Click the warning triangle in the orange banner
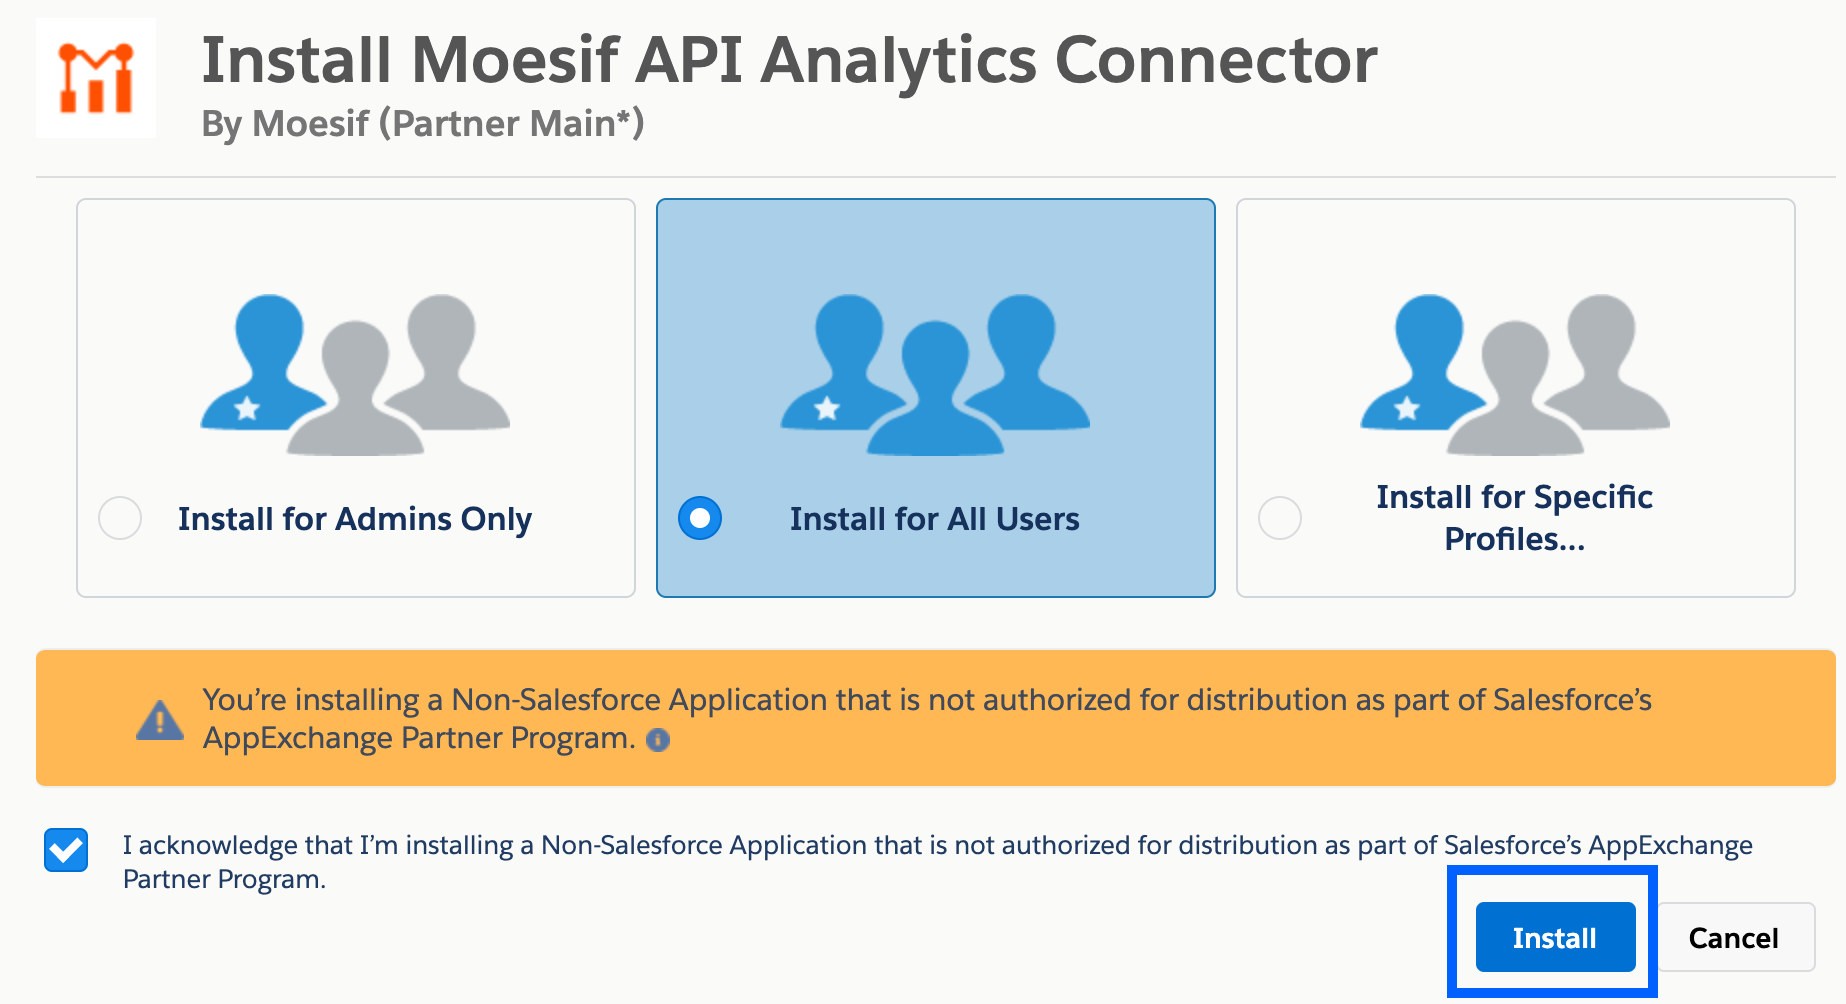1846x1004 pixels. (x=156, y=718)
